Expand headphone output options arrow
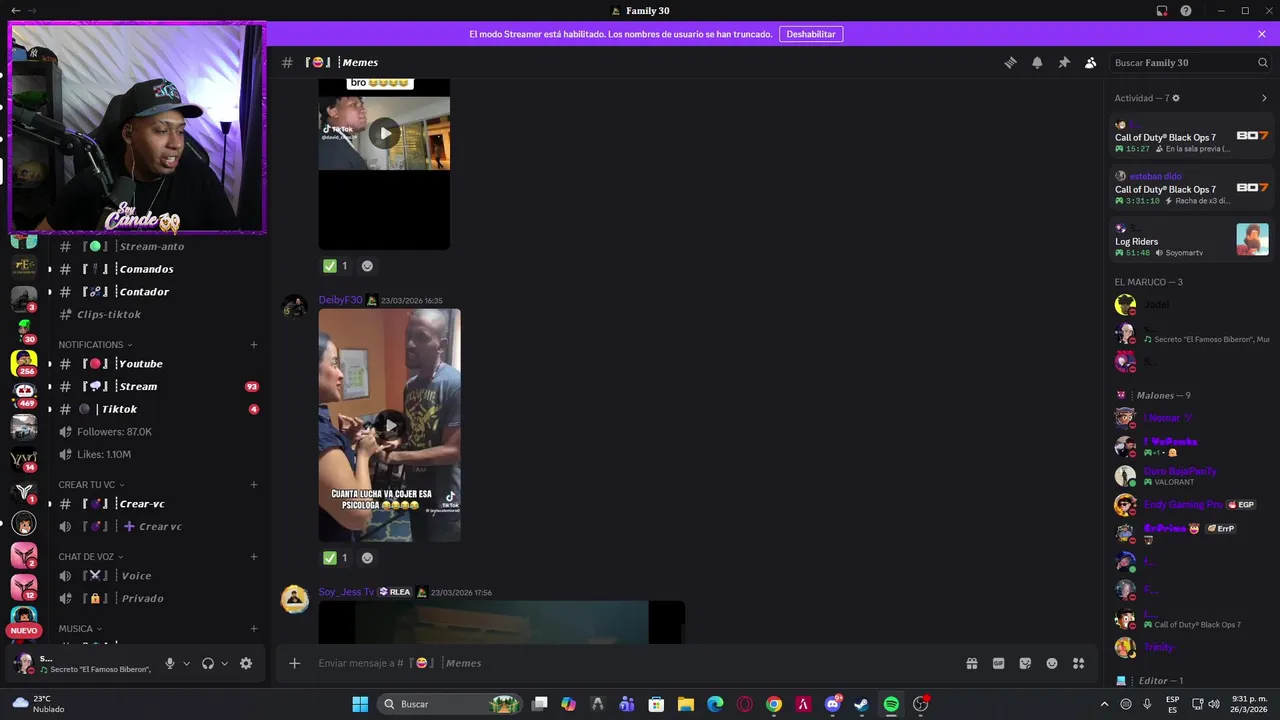 tap(224, 663)
